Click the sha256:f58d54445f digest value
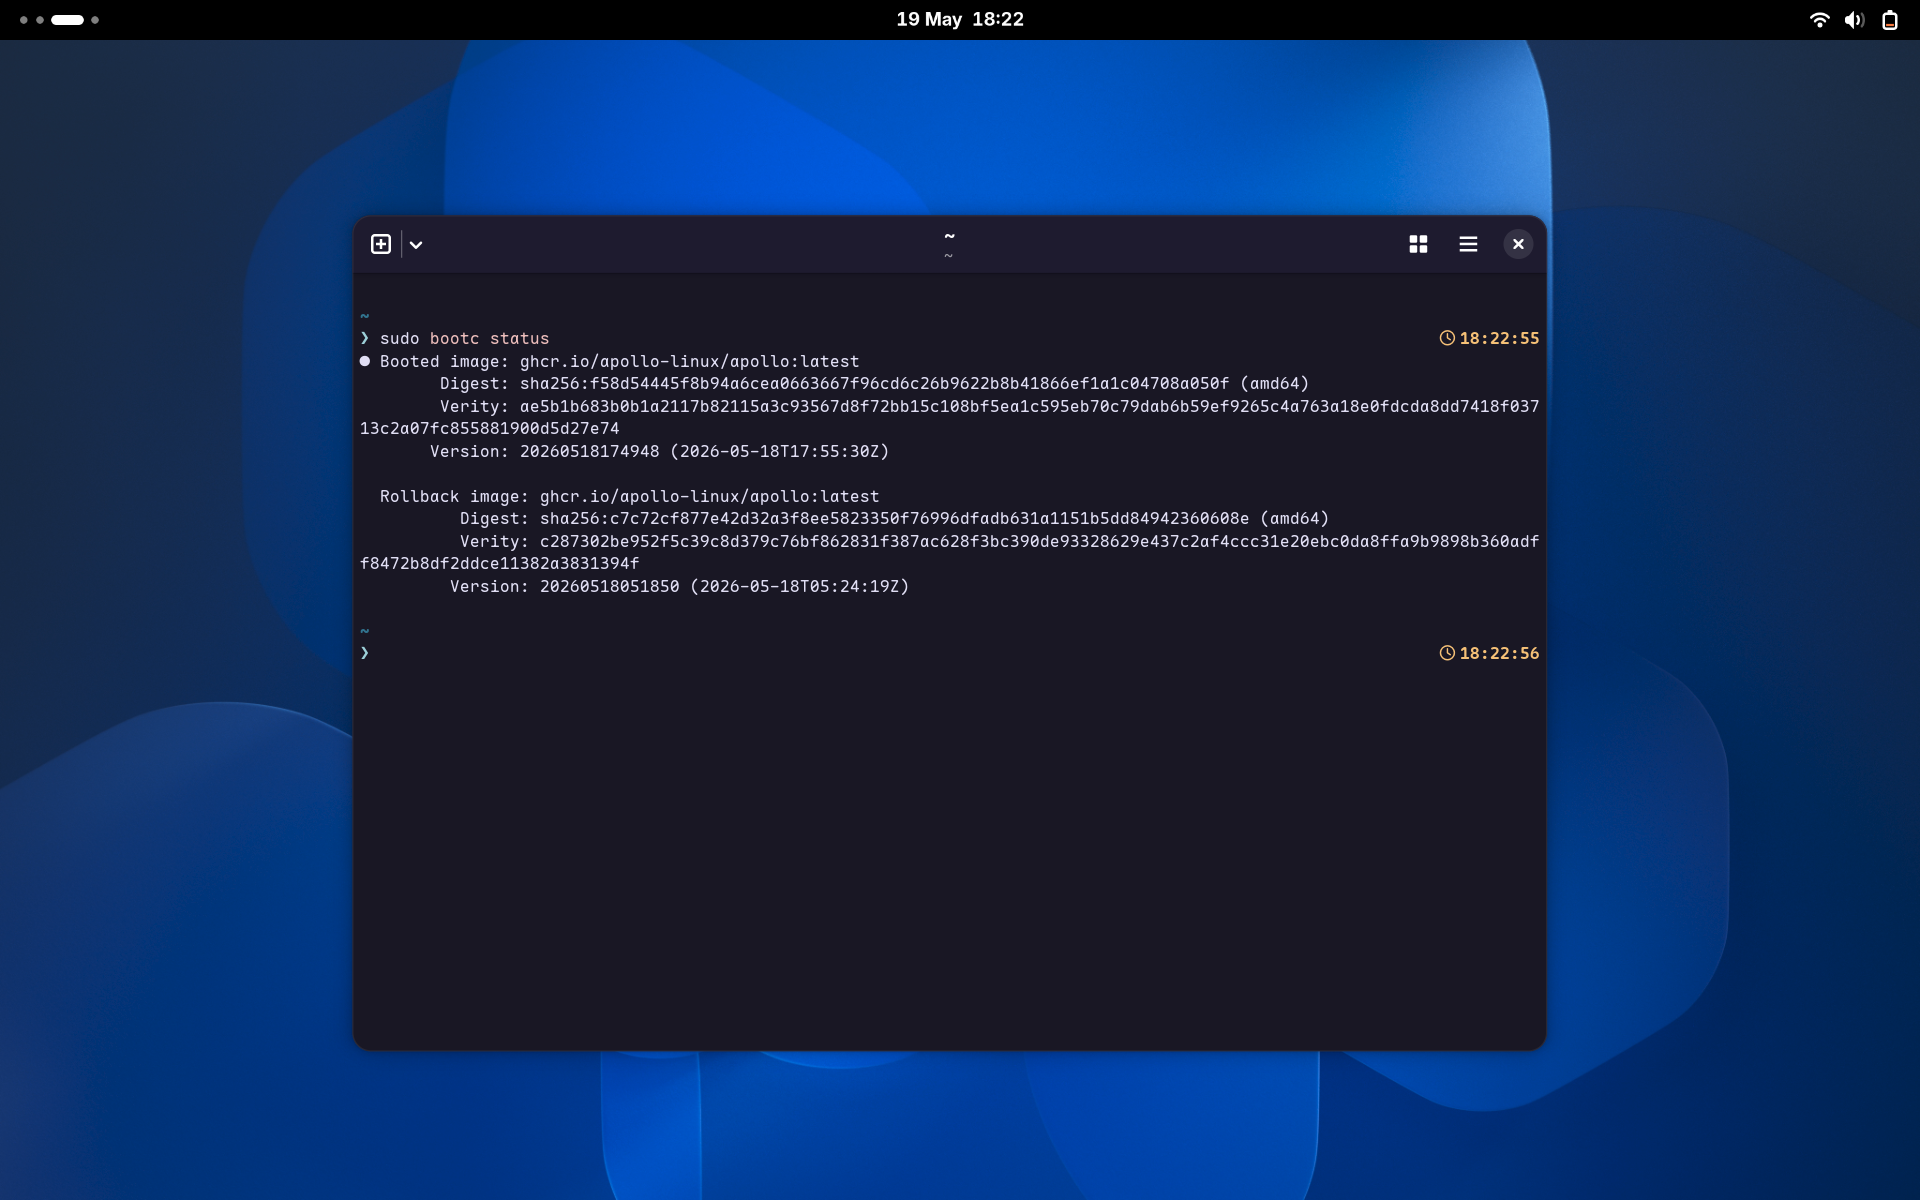 (874, 384)
